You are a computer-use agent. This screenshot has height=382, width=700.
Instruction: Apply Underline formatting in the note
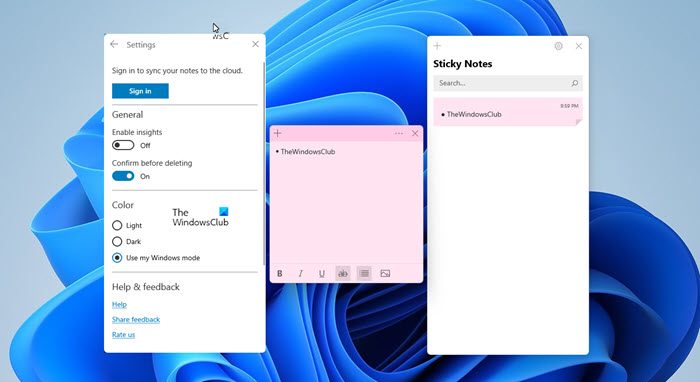(x=321, y=274)
